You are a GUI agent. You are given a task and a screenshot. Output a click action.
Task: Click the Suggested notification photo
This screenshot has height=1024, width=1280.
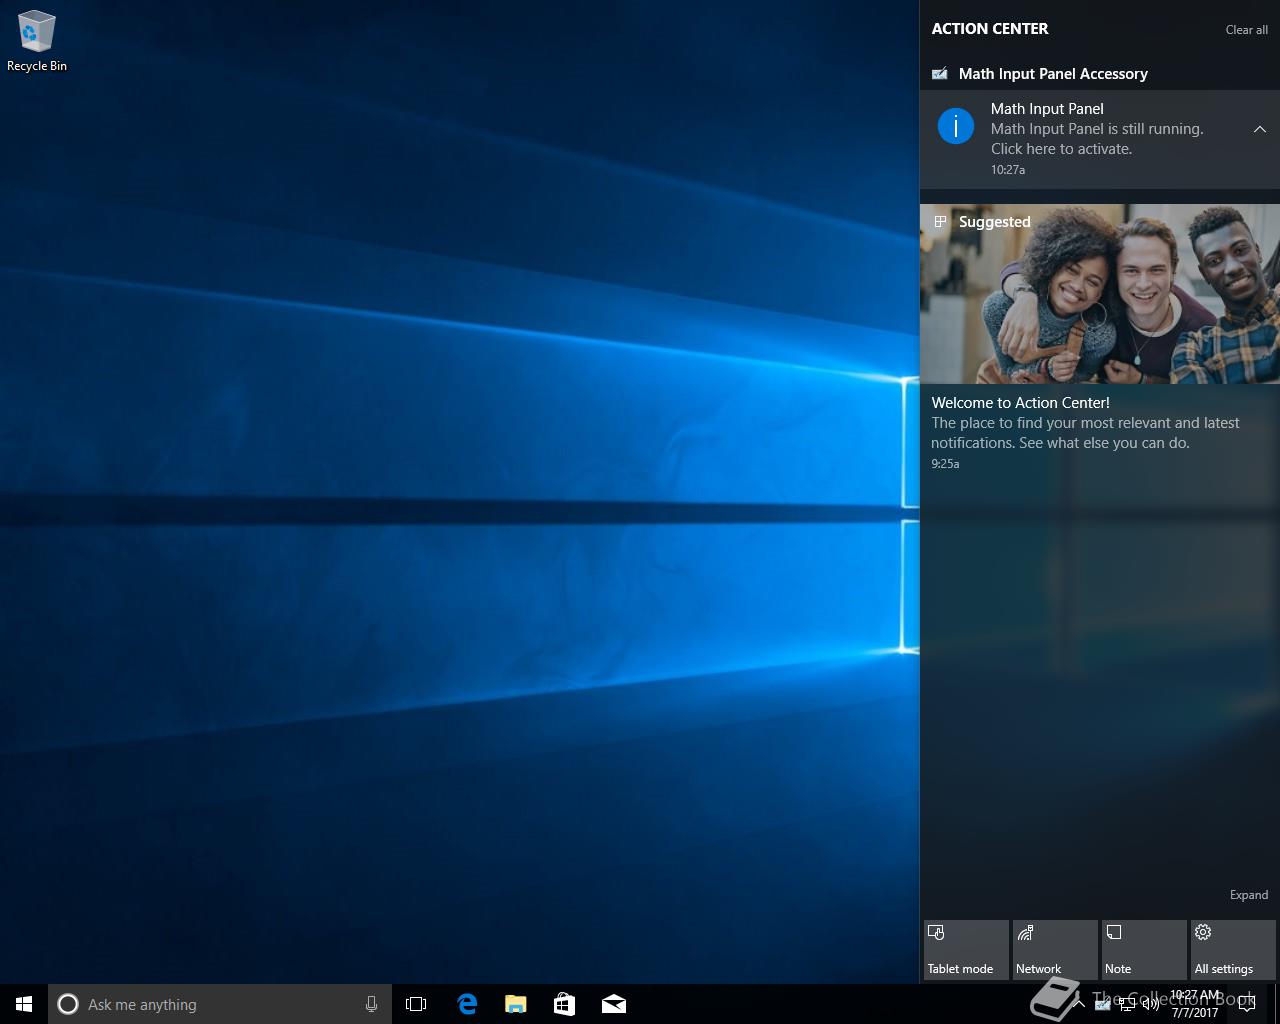(x=1099, y=295)
